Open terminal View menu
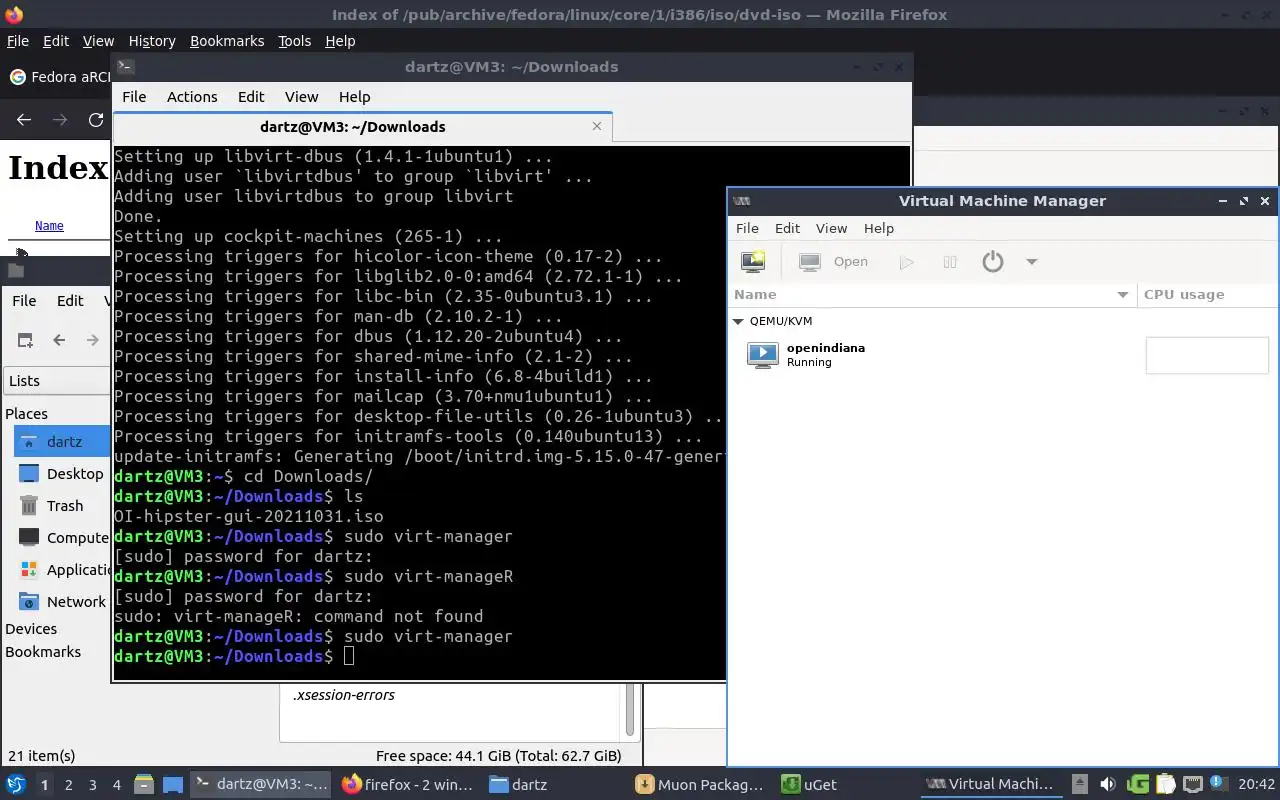The width and height of the screenshot is (1280, 800). 301,97
